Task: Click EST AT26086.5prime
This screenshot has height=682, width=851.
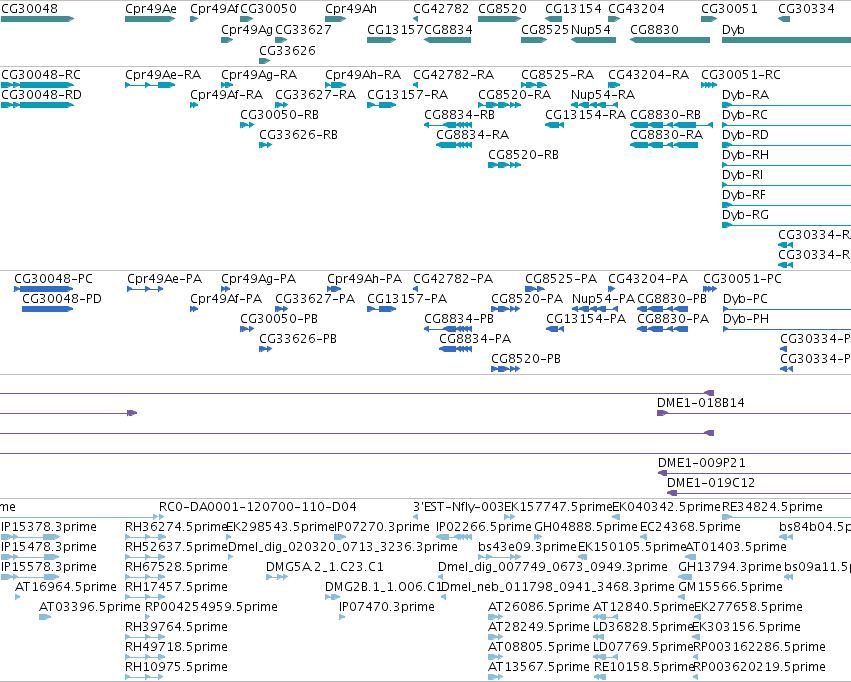Action: [538, 607]
